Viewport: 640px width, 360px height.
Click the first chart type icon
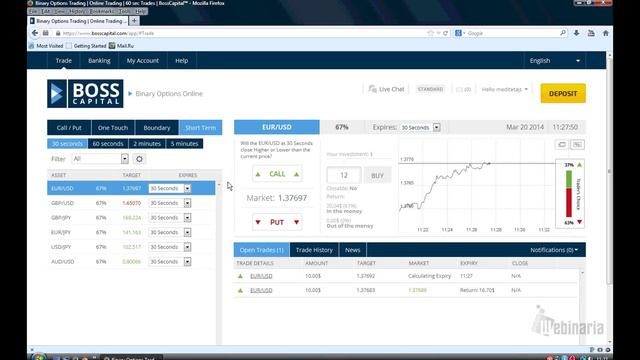[x=562, y=144]
